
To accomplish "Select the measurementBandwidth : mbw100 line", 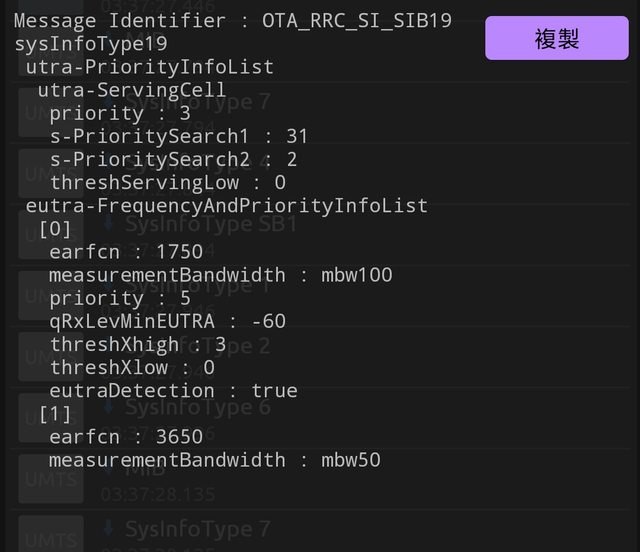I will click(220, 275).
